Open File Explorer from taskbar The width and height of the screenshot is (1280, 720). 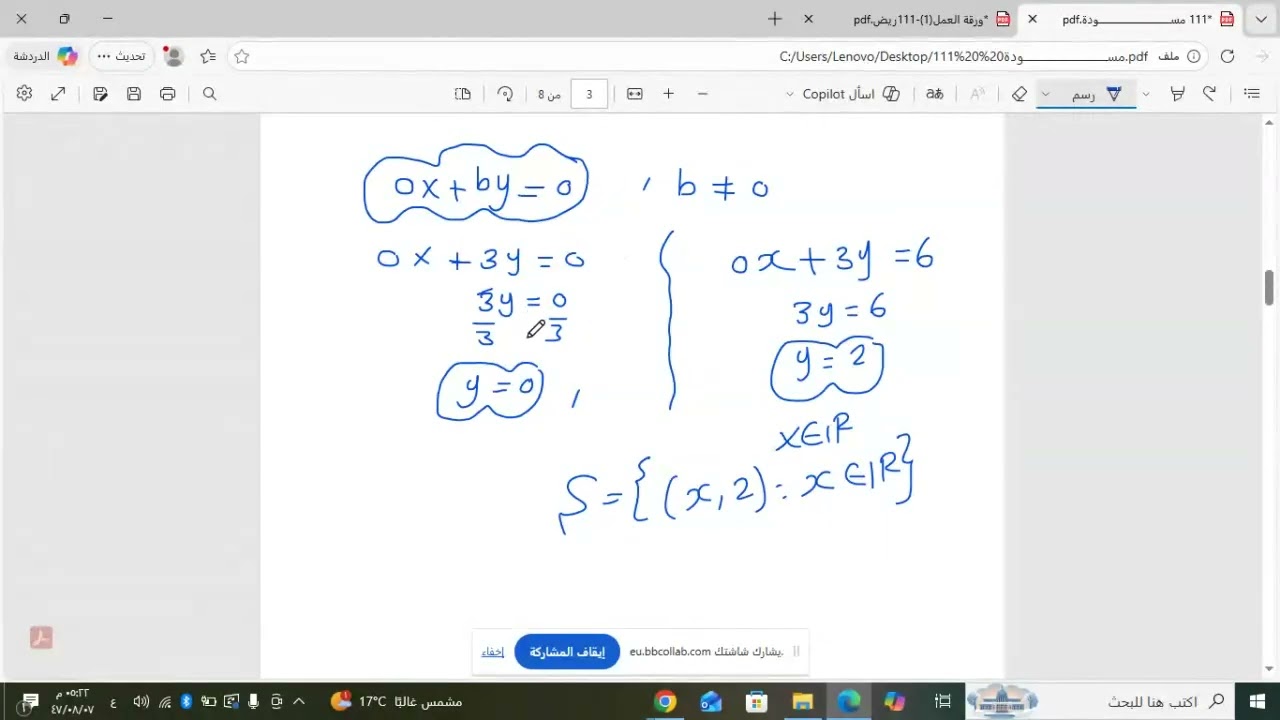(803, 701)
